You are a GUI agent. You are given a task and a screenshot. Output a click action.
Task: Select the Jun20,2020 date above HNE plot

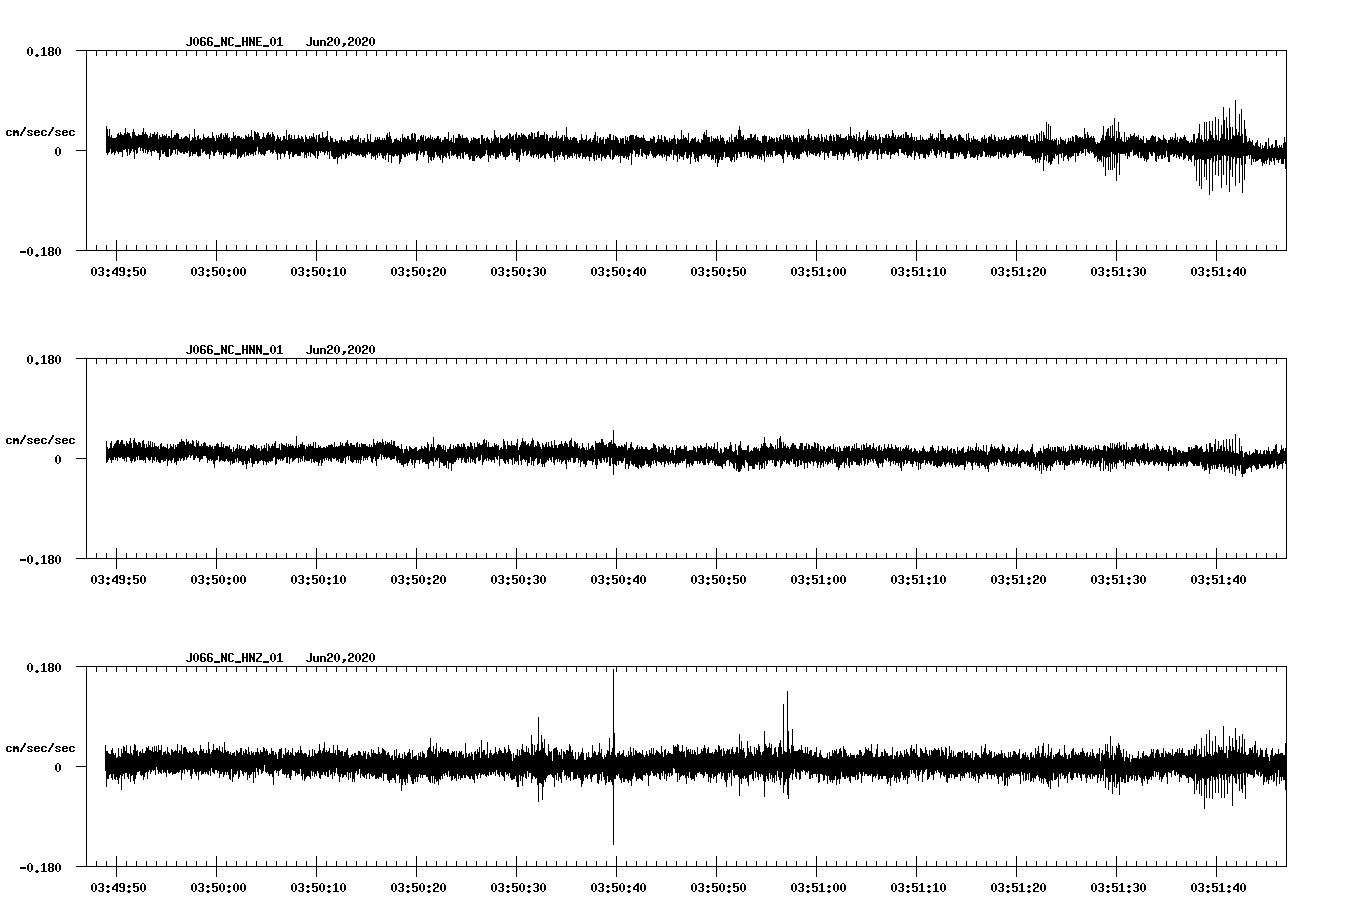pyautogui.click(x=341, y=42)
